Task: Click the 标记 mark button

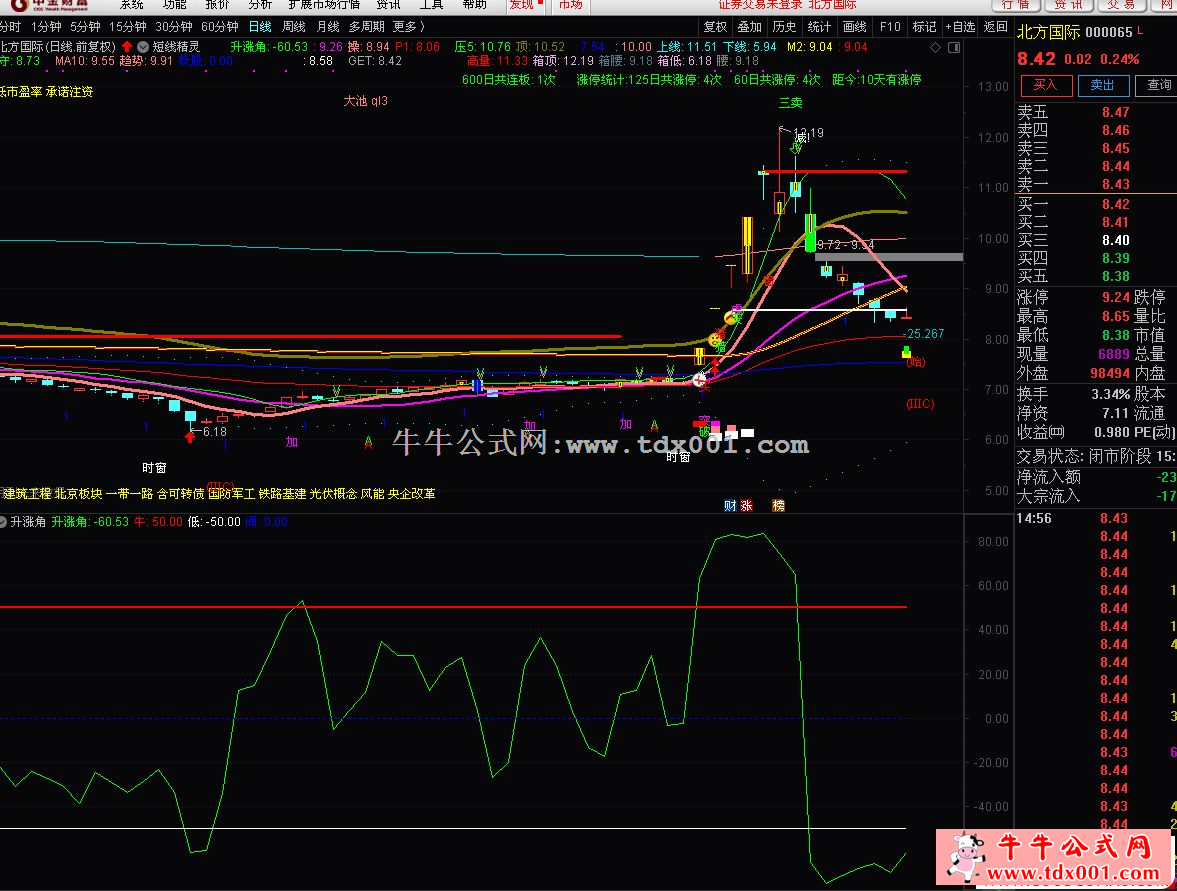Action: point(924,26)
